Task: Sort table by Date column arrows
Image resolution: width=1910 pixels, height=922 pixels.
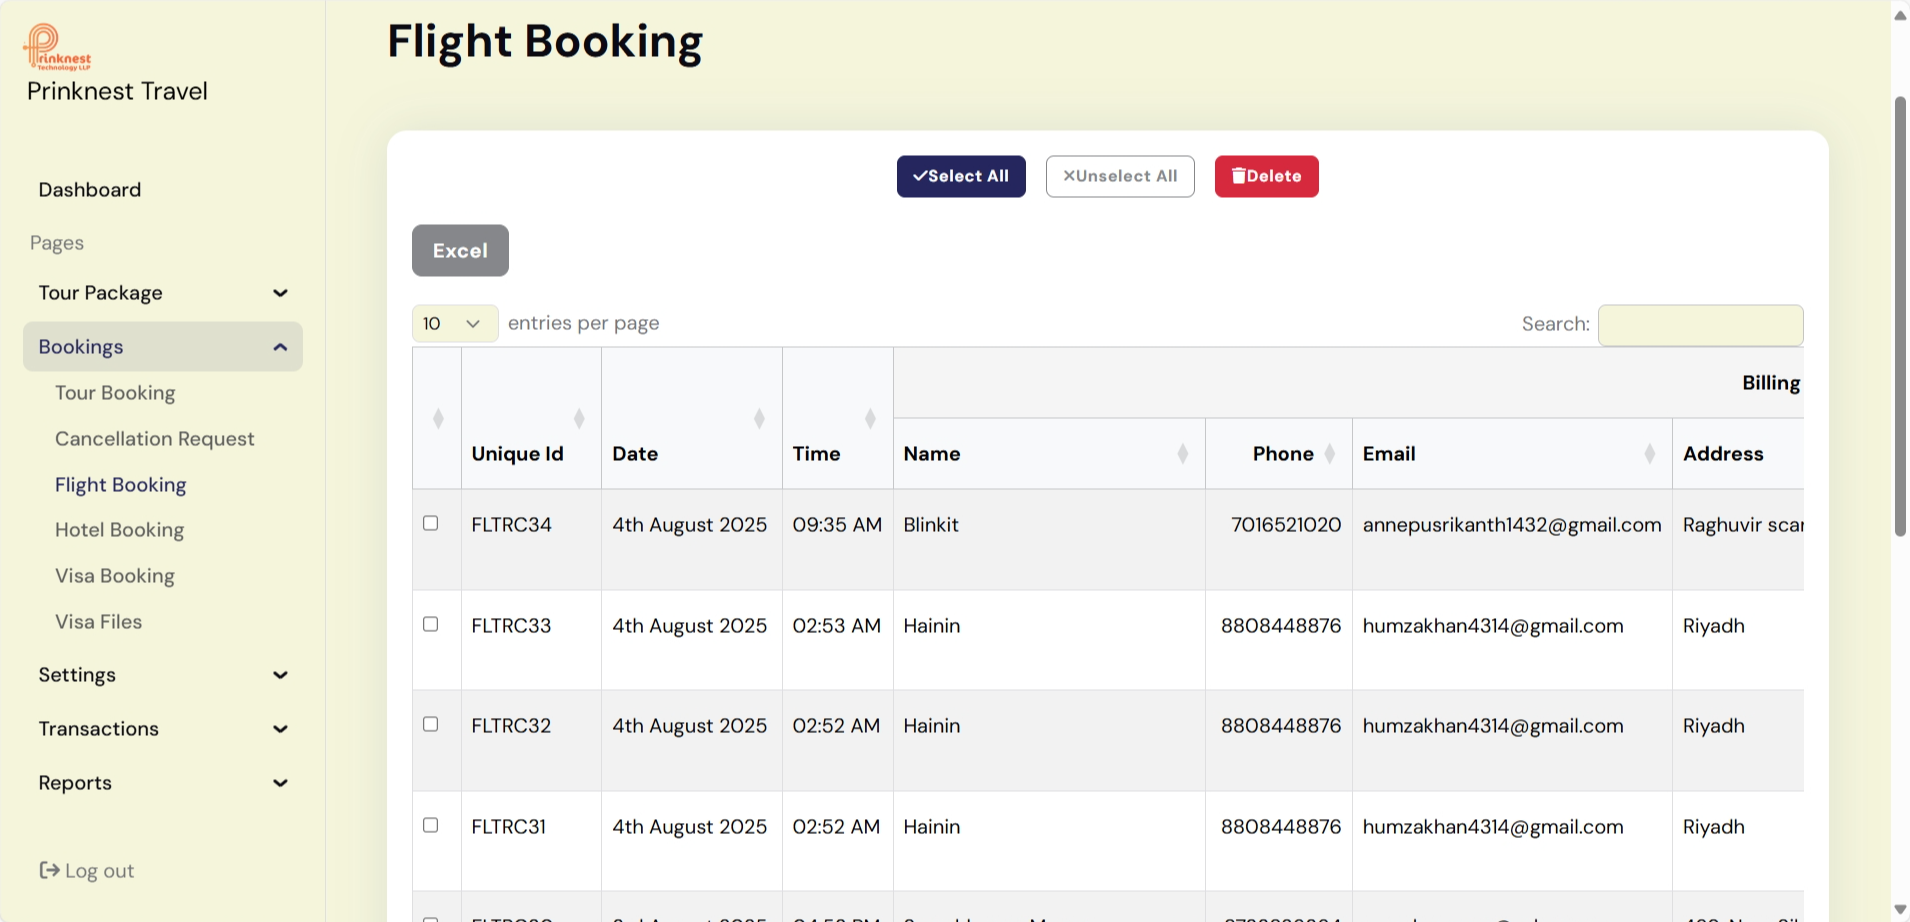Action: click(x=759, y=419)
